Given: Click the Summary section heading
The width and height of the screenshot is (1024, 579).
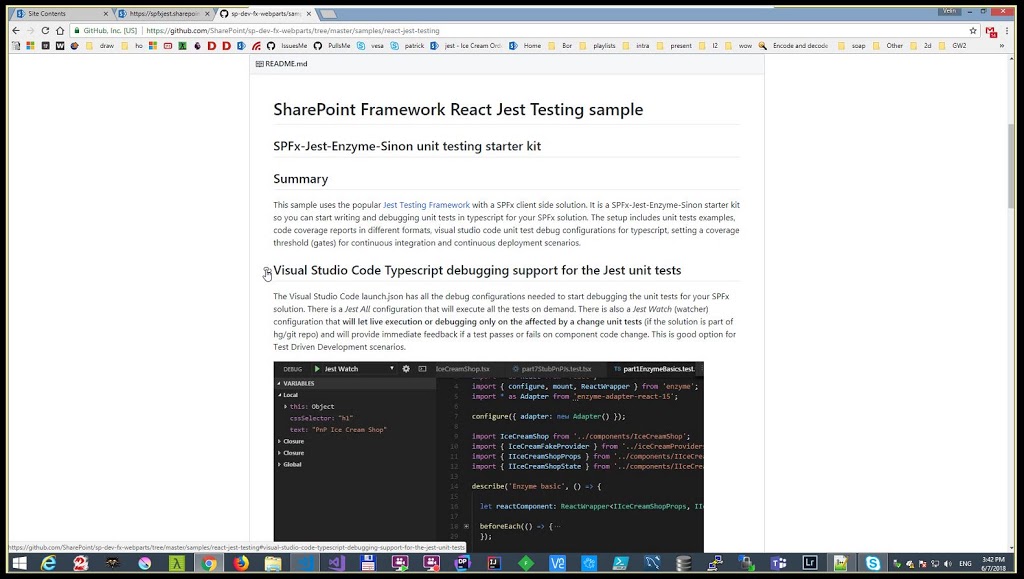Looking at the screenshot, I should (x=300, y=179).
